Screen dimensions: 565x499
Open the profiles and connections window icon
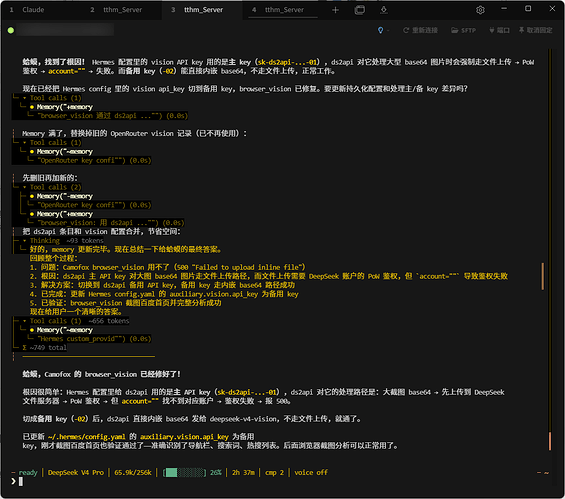359,10
